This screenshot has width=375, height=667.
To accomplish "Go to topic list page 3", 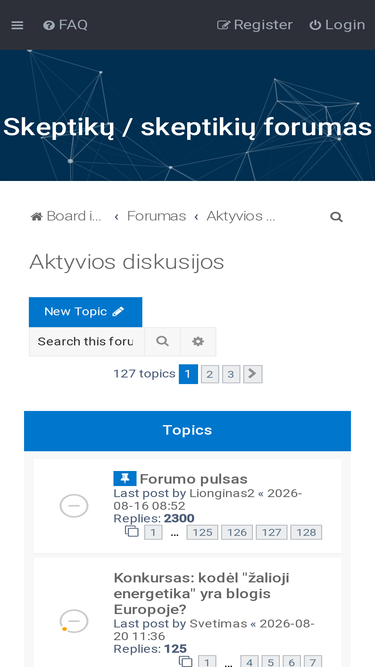I will coord(231,374).
